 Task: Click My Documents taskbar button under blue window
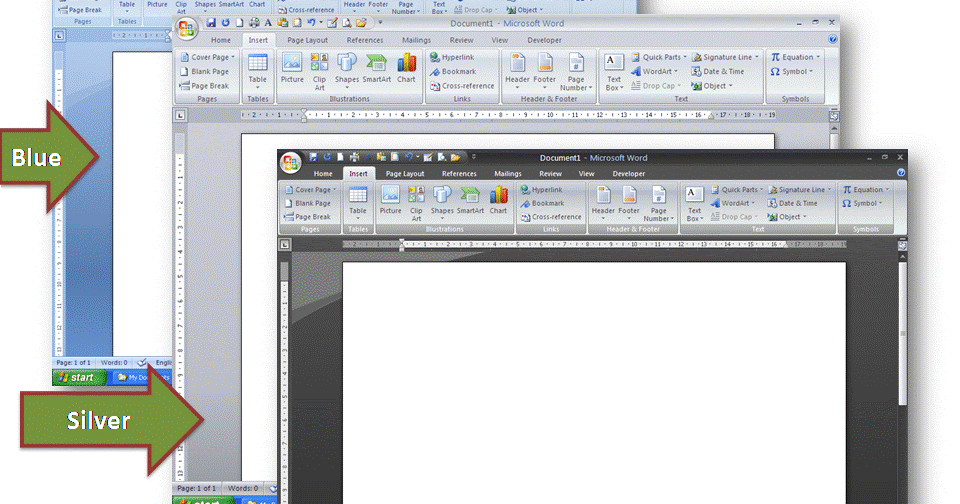(141, 377)
